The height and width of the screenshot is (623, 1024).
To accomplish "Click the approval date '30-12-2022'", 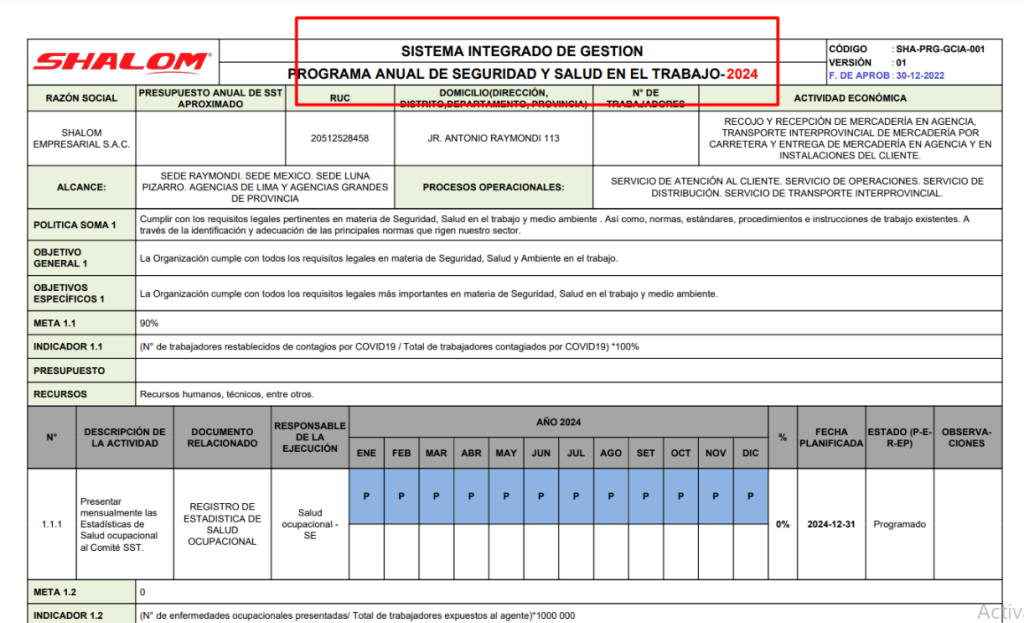I will pos(920,76).
